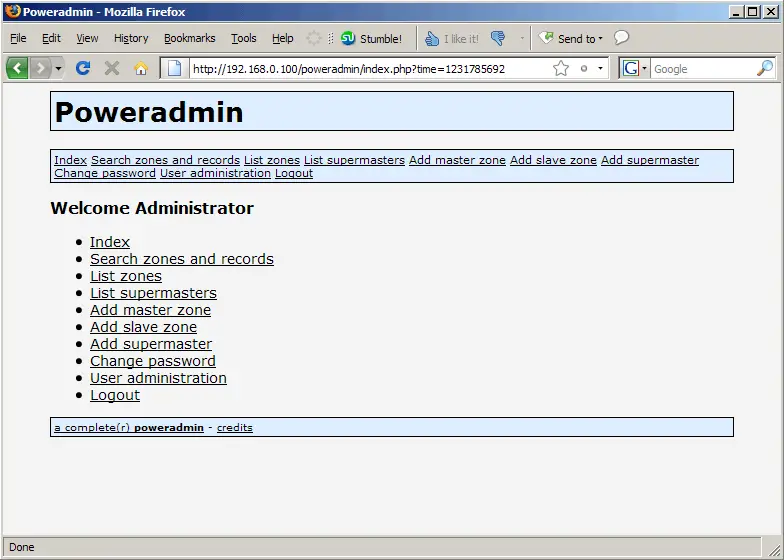This screenshot has height=560, width=784.
Task: Click Add master zone in top nav bar
Action: [458, 160]
